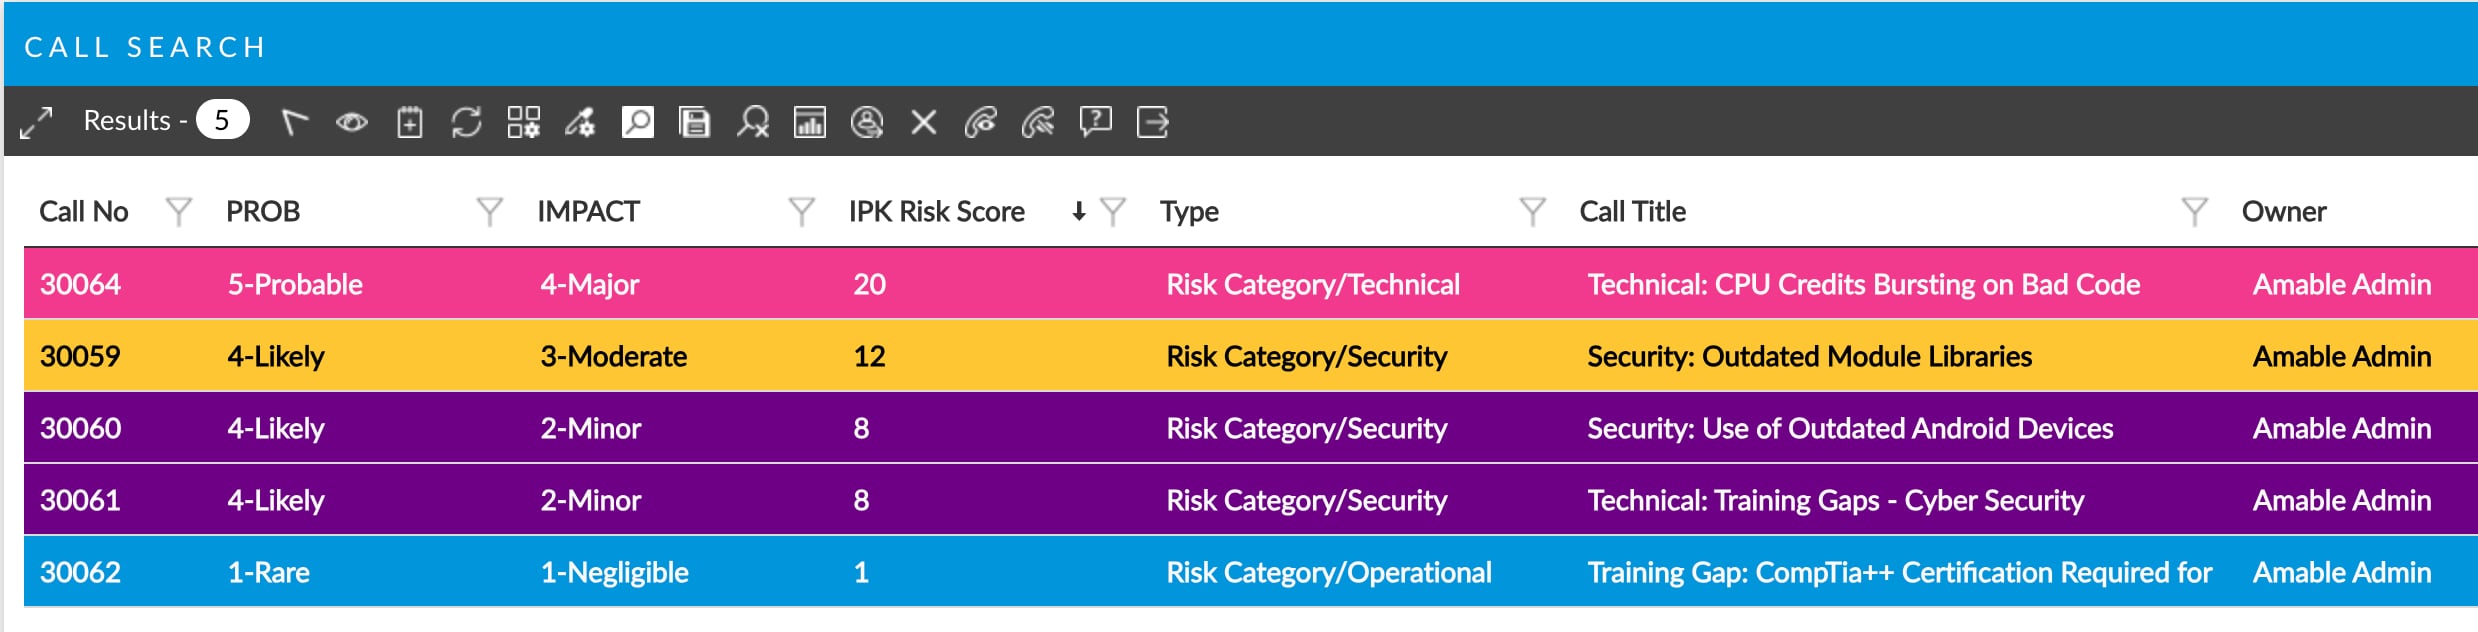Click the 3-Moderate impact cell
This screenshot has width=2478, height=632.
click(x=613, y=356)
